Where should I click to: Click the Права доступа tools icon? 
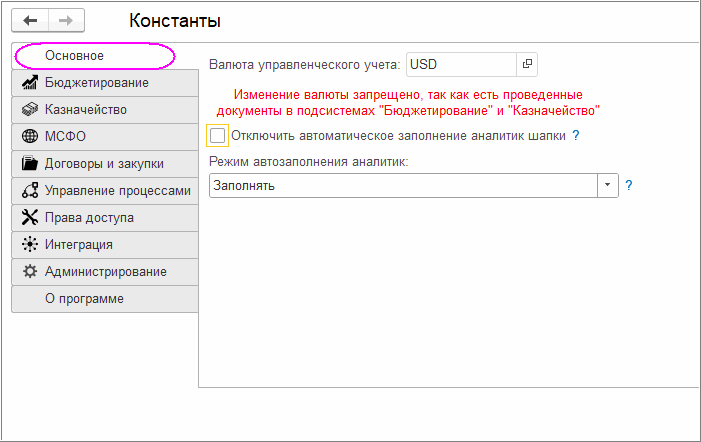(x=29, y=218)
